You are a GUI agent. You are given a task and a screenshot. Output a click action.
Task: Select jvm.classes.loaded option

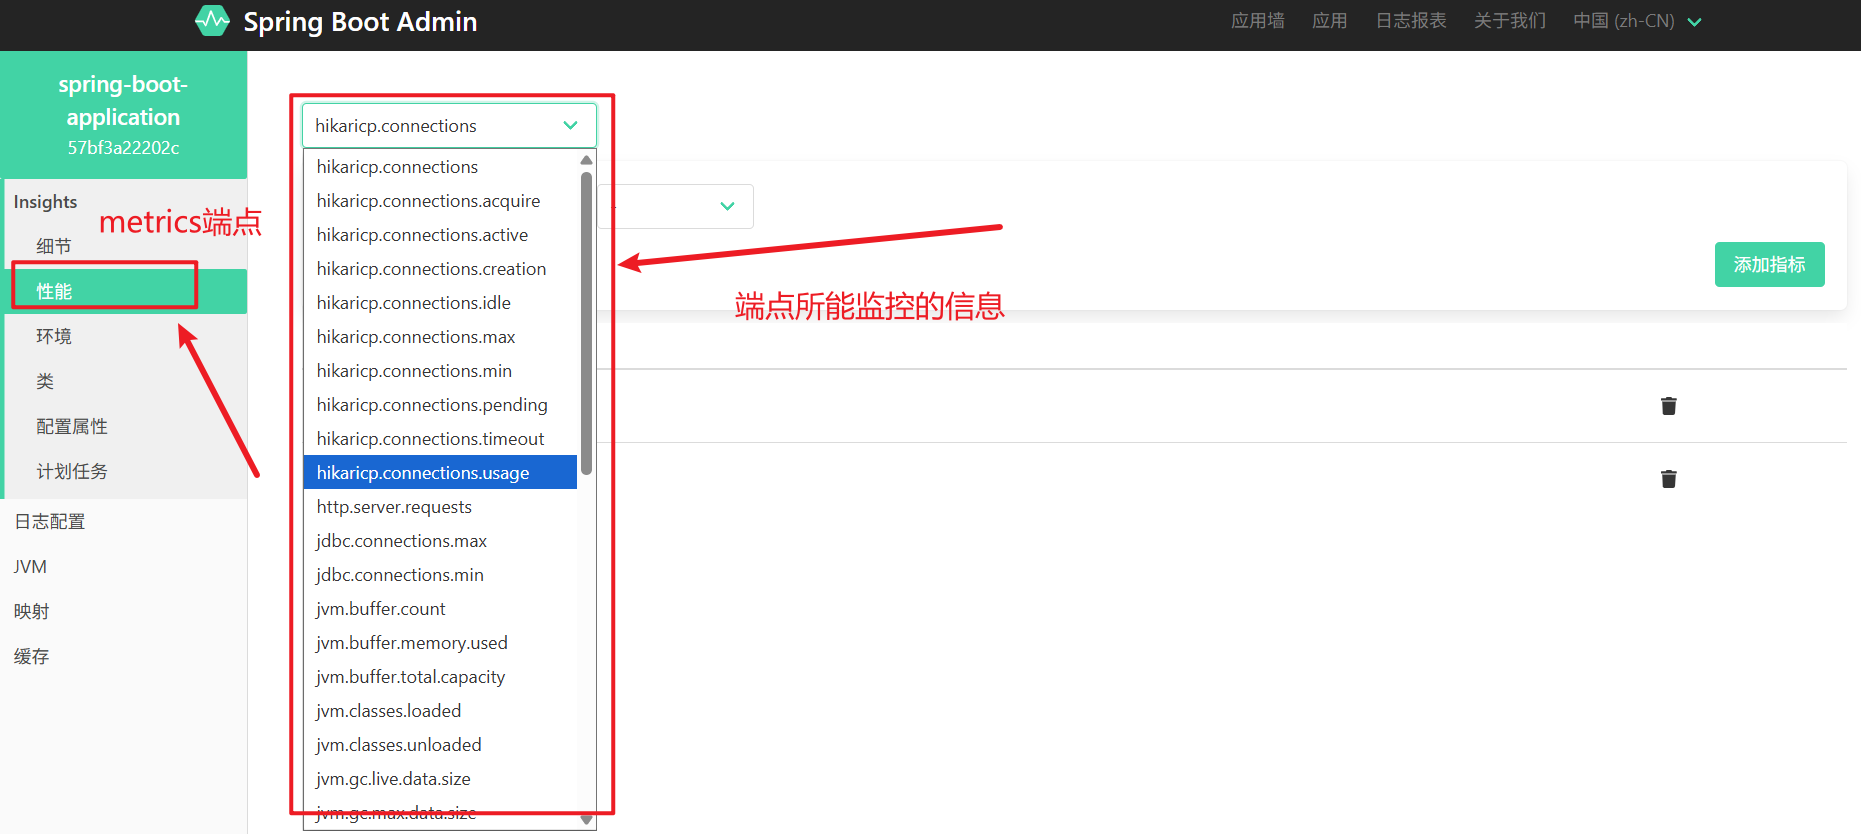click(x=440, y=711)
